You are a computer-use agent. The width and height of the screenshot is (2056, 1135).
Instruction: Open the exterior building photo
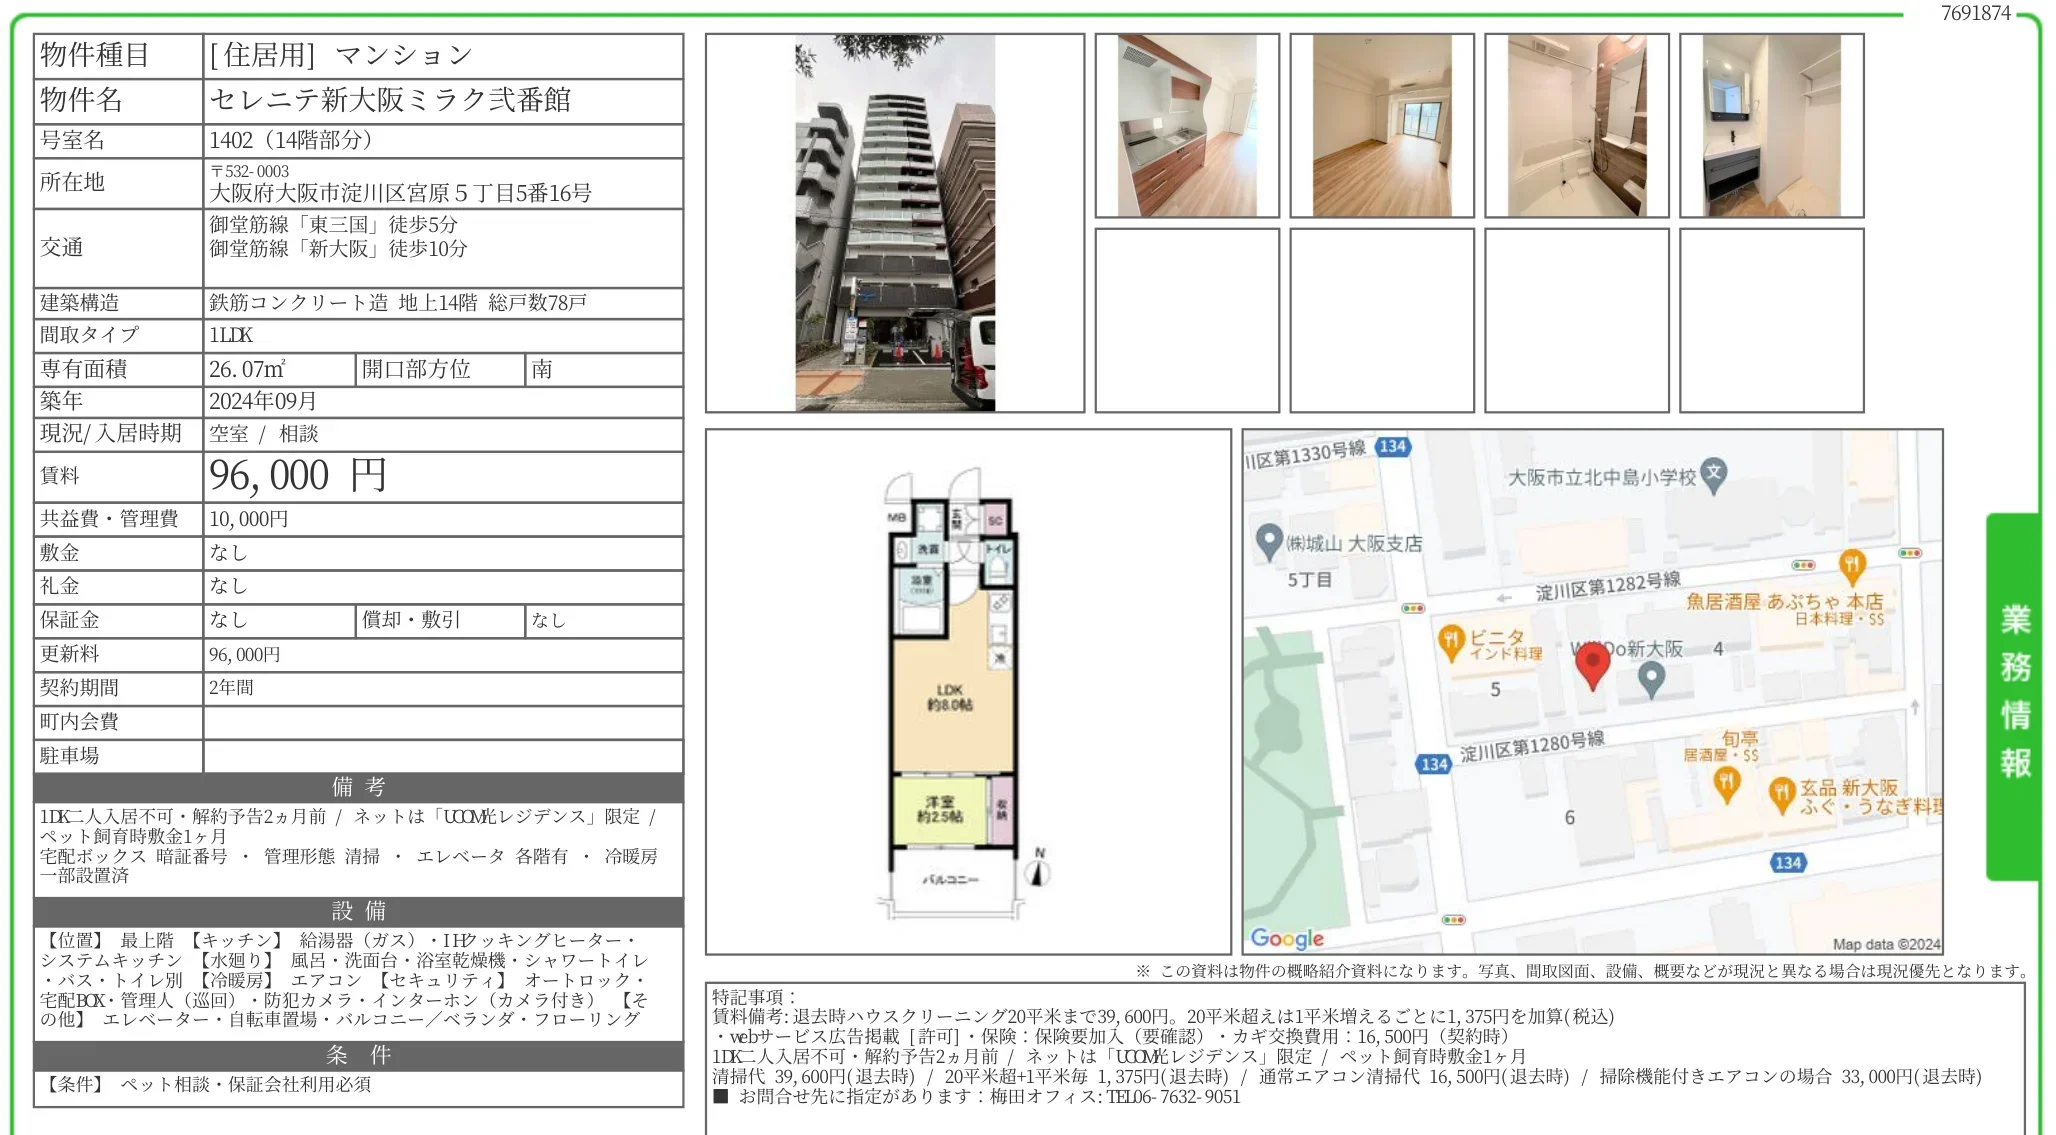895,220
